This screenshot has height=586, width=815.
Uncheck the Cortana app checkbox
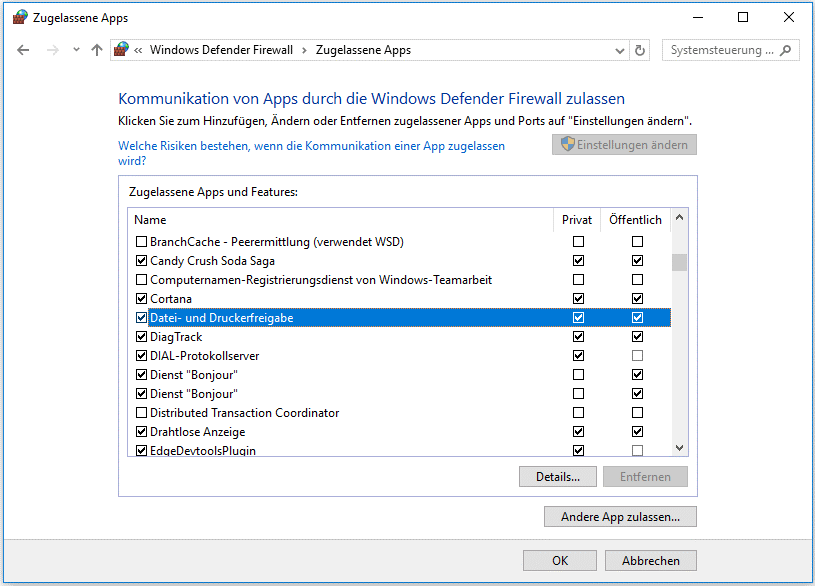[141, 298]
